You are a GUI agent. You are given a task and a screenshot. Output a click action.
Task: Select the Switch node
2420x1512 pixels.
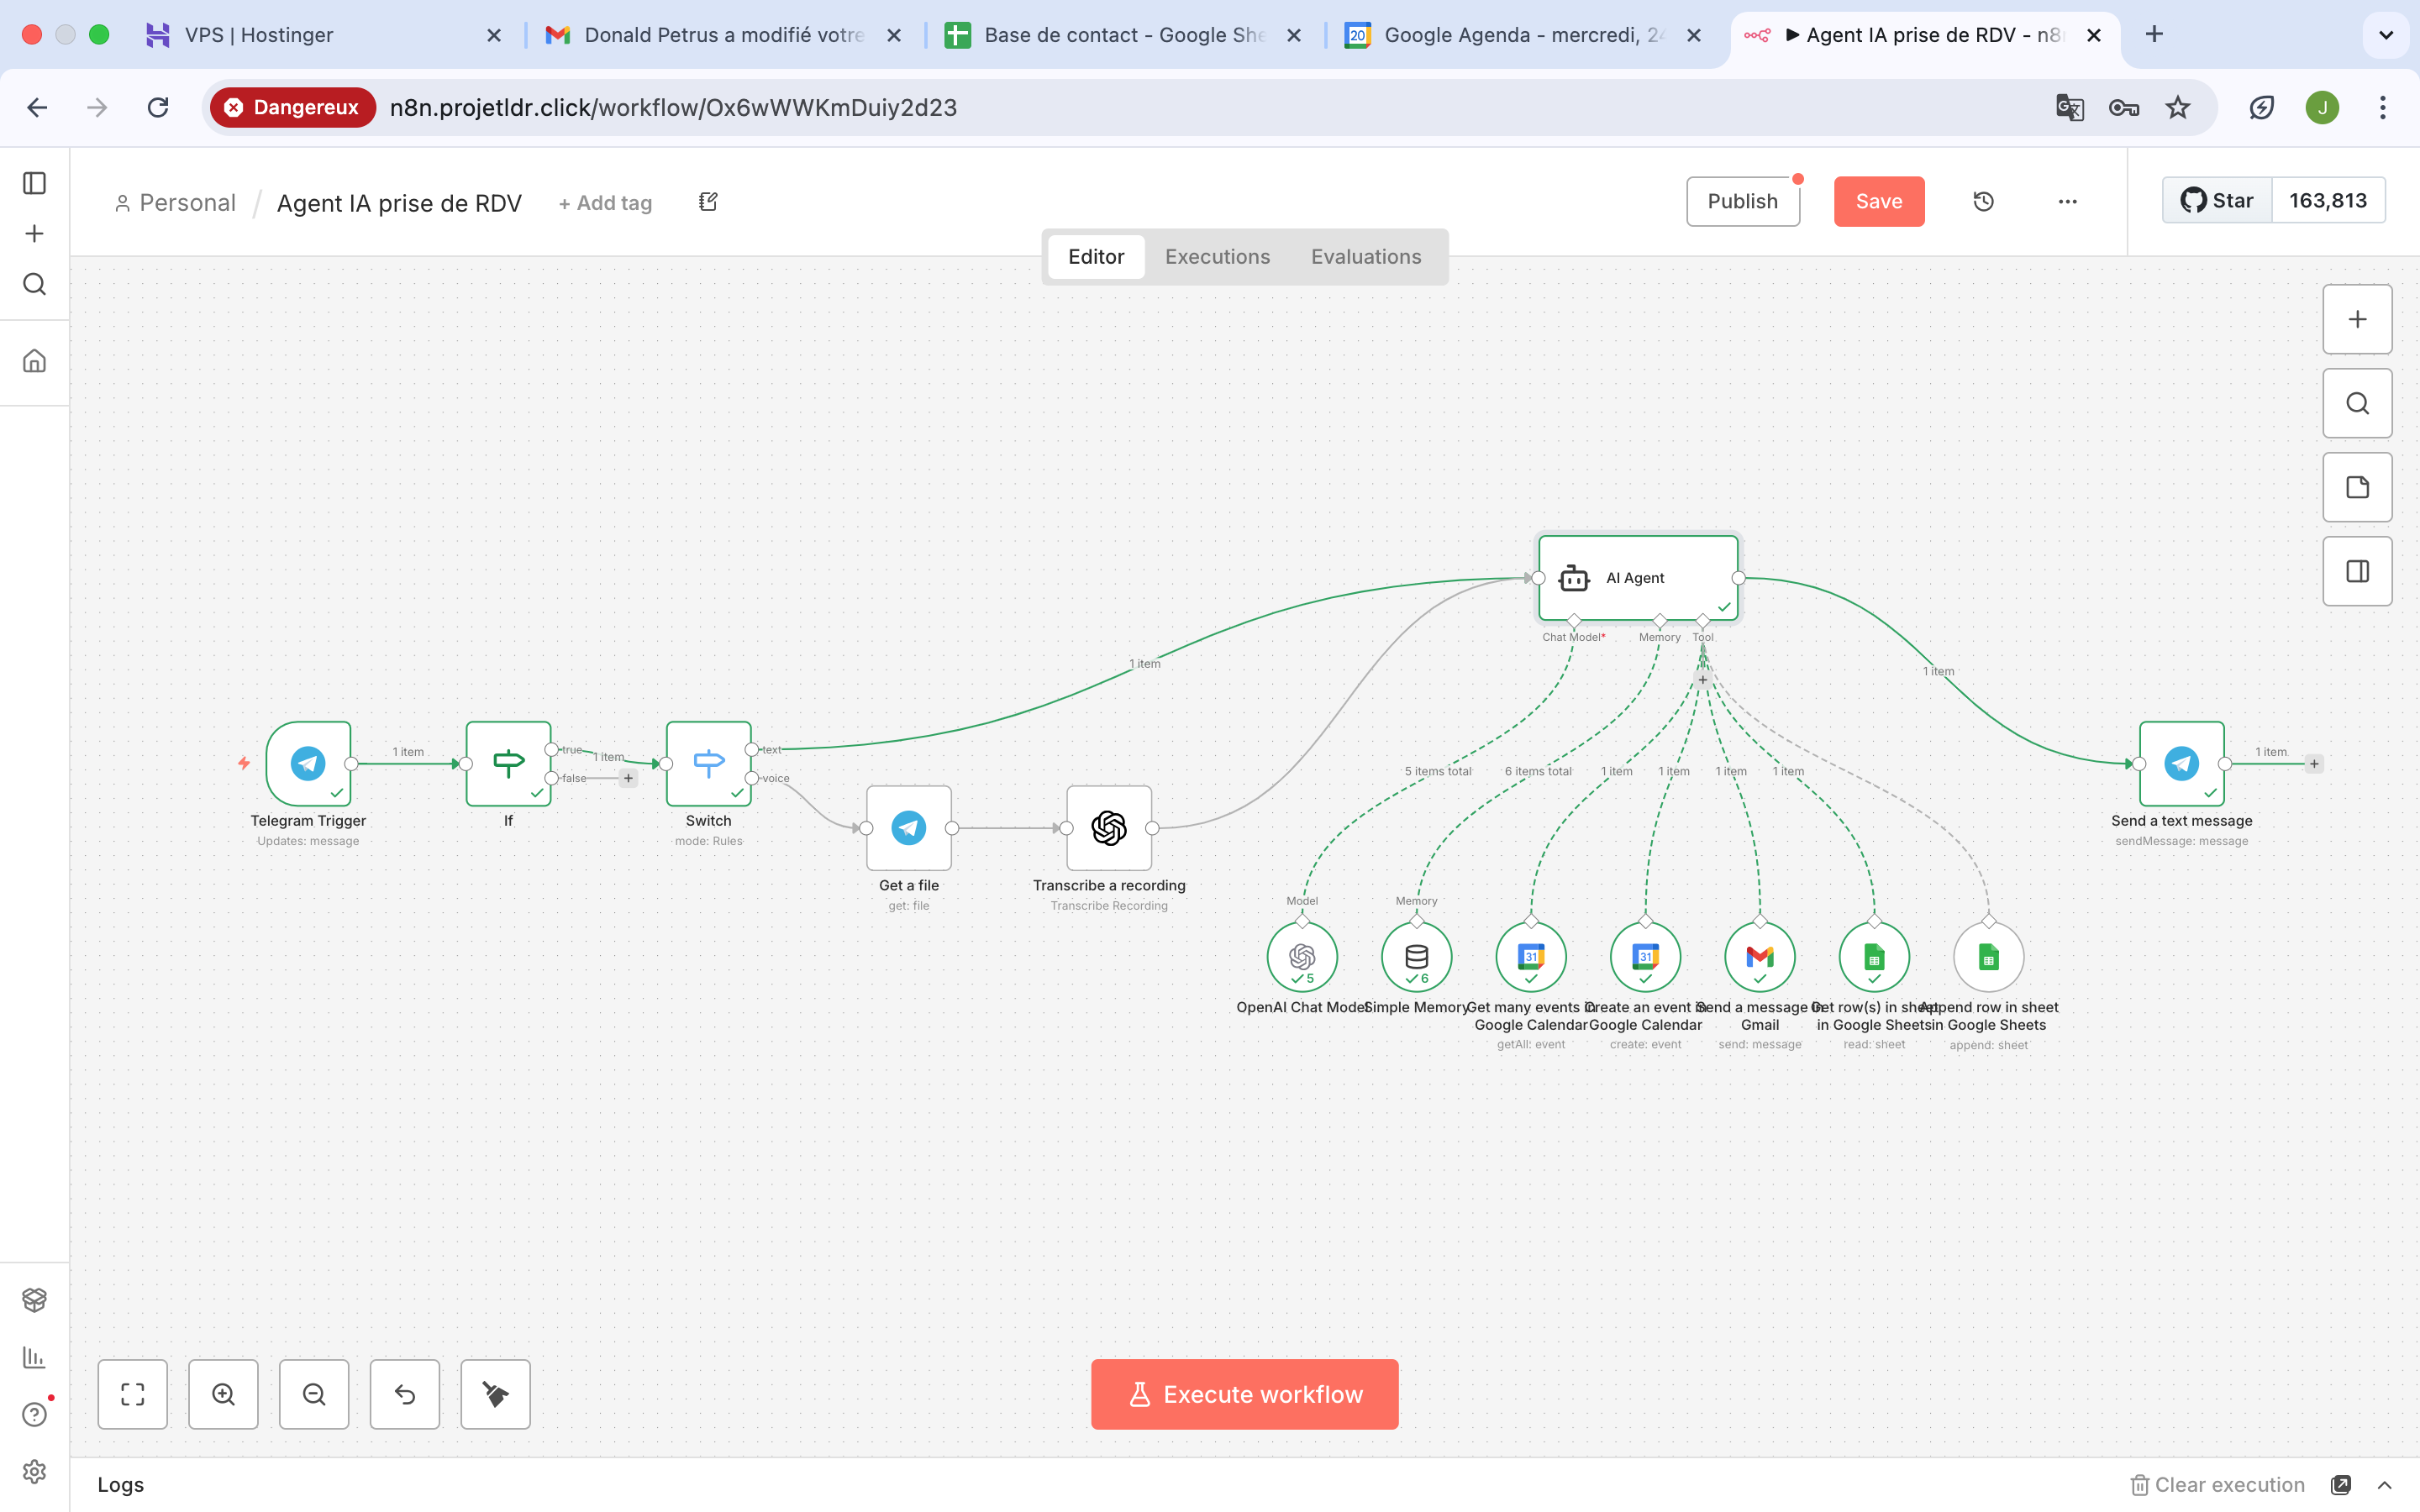pyautogui.click(x=708, y=763)
